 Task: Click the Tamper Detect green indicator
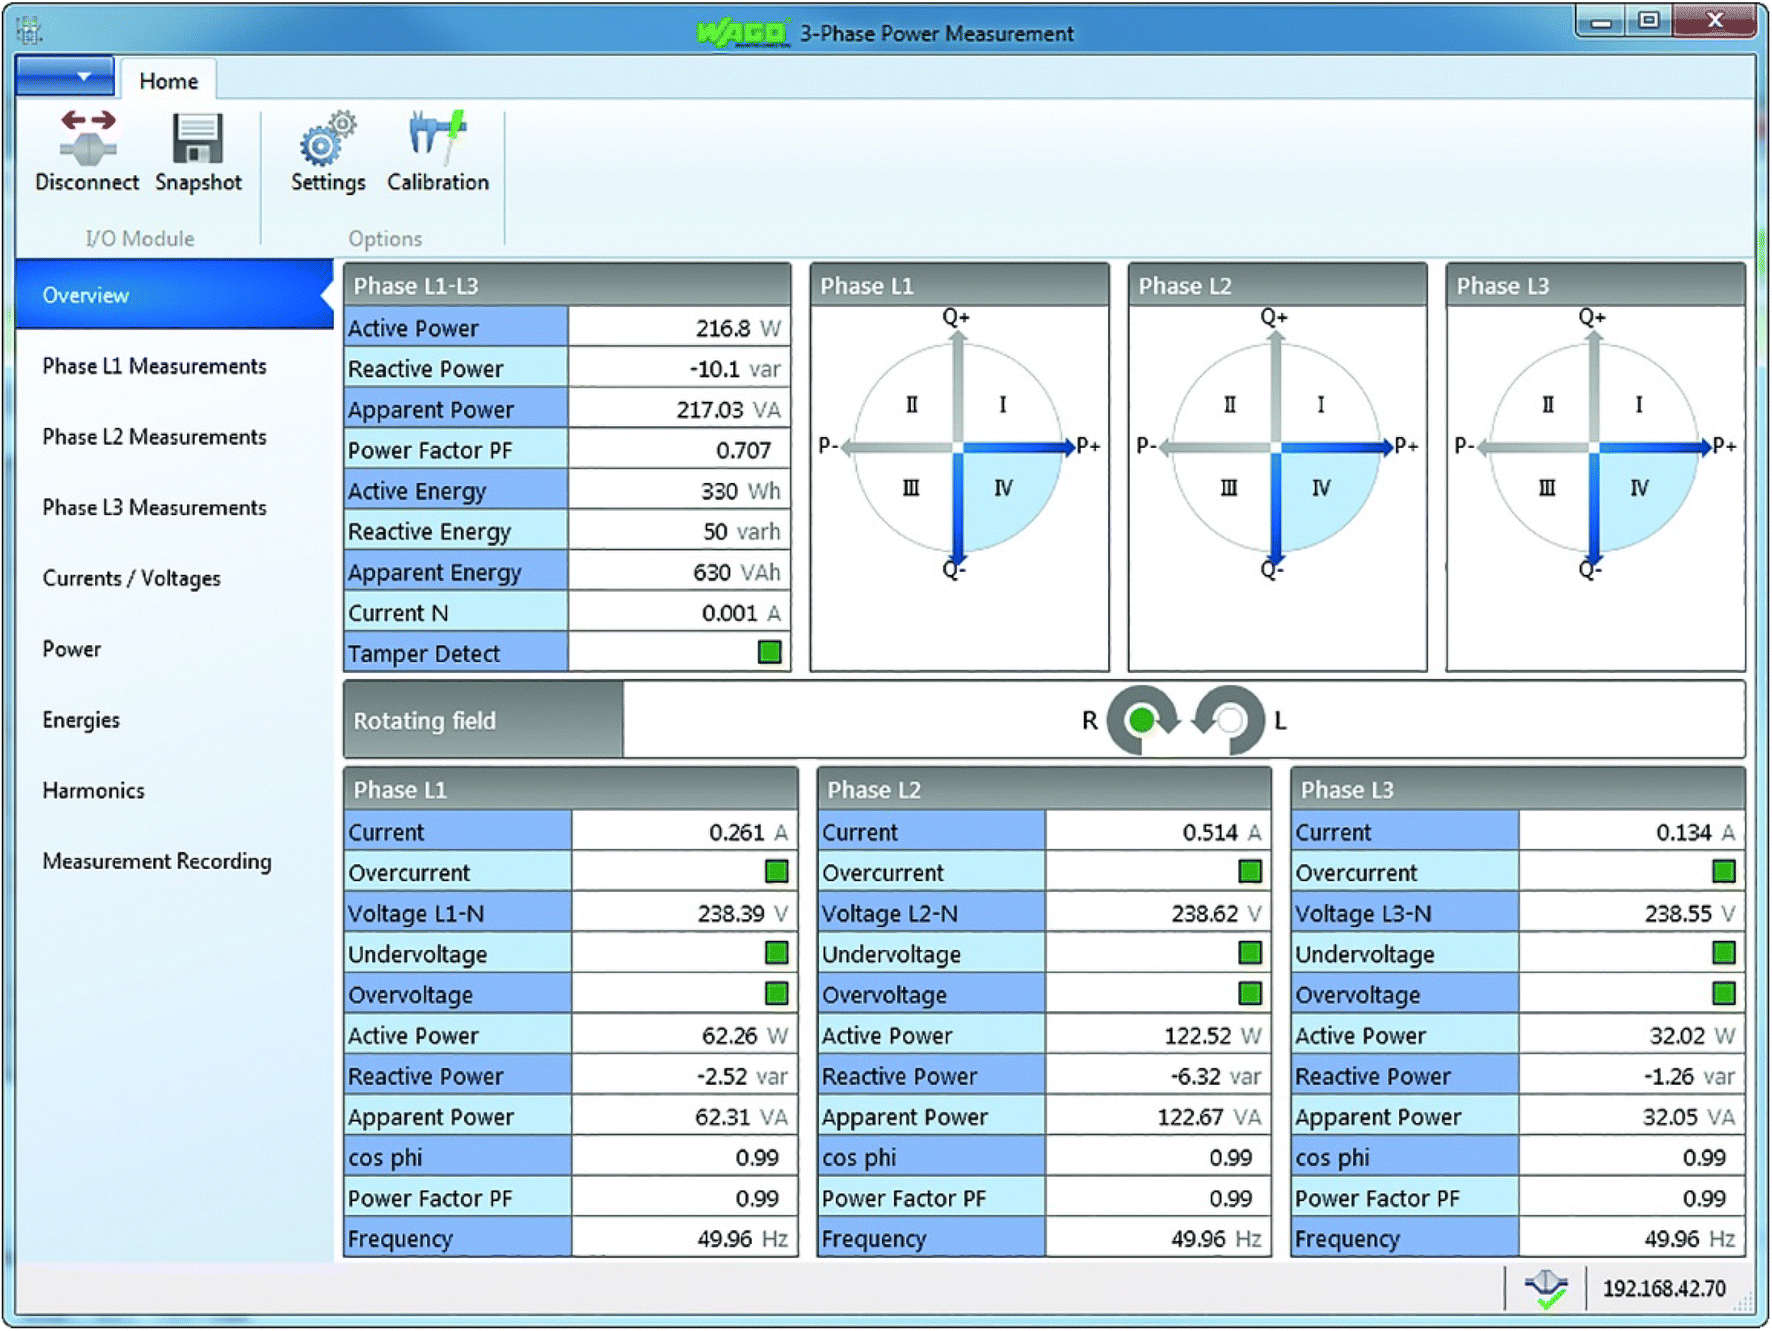769,653
